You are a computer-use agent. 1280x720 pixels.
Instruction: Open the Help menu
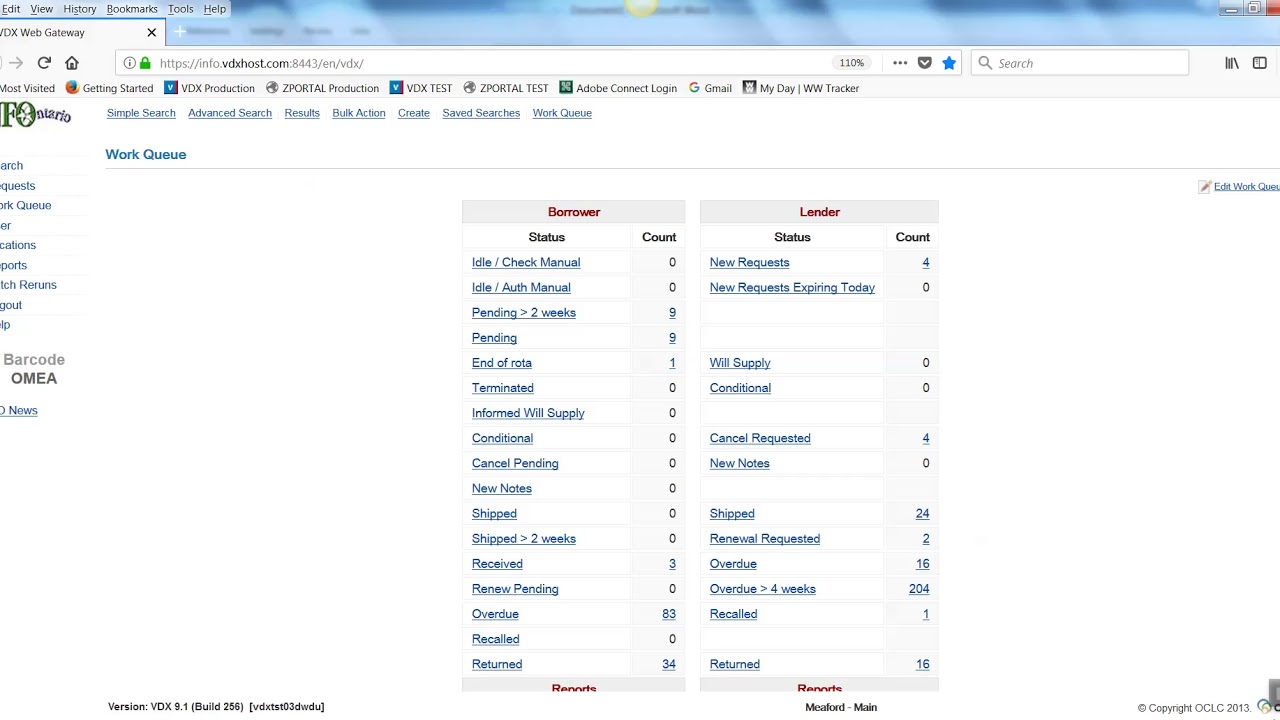pyautogui.click(x=215, y=9)
